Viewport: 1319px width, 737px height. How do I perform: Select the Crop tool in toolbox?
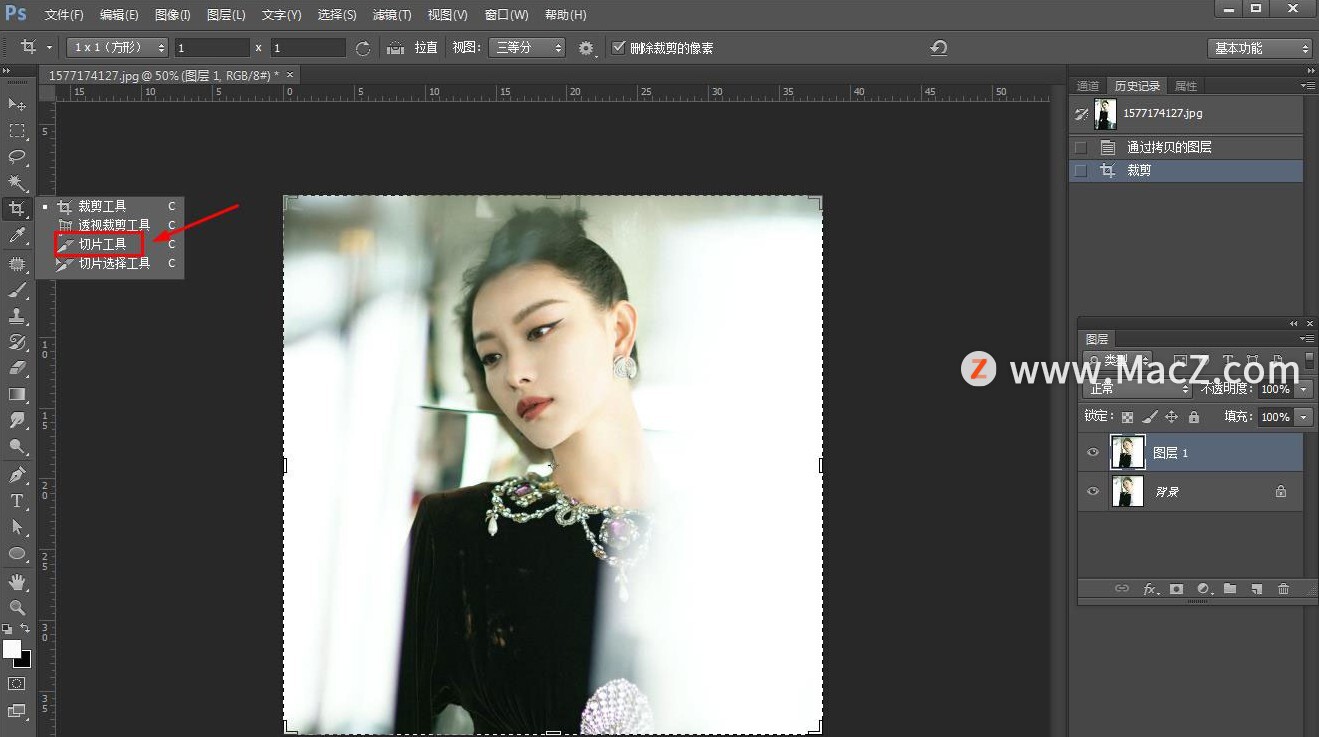click(17, 209)
